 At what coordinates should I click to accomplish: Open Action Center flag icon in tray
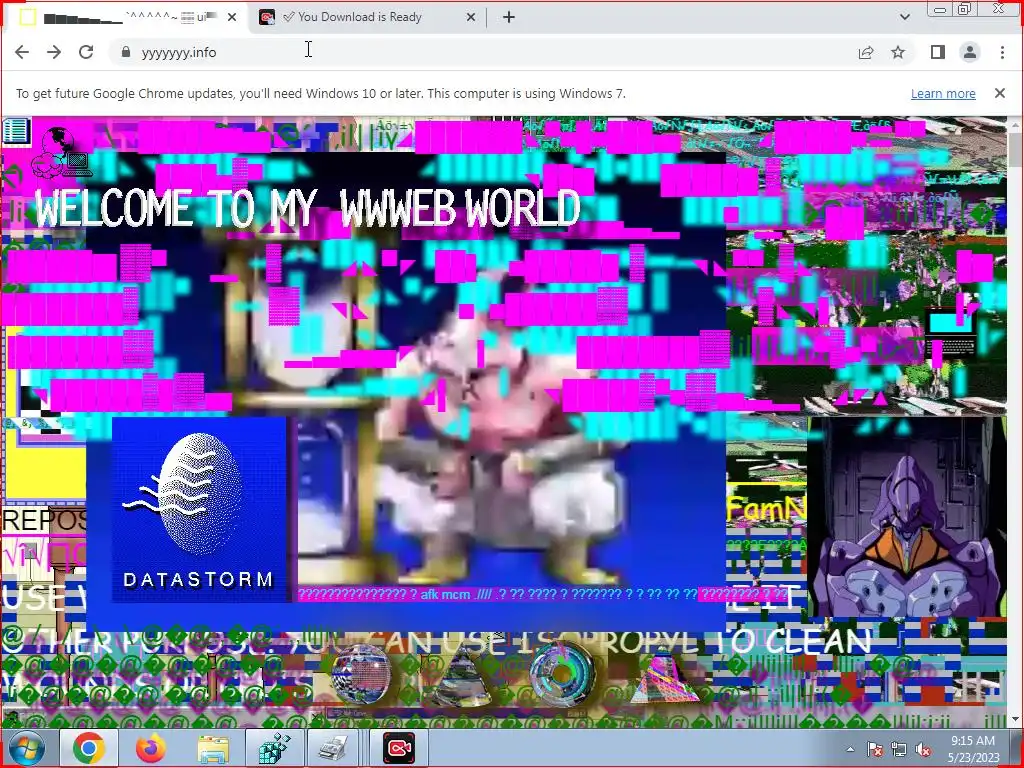pos(874,749)
